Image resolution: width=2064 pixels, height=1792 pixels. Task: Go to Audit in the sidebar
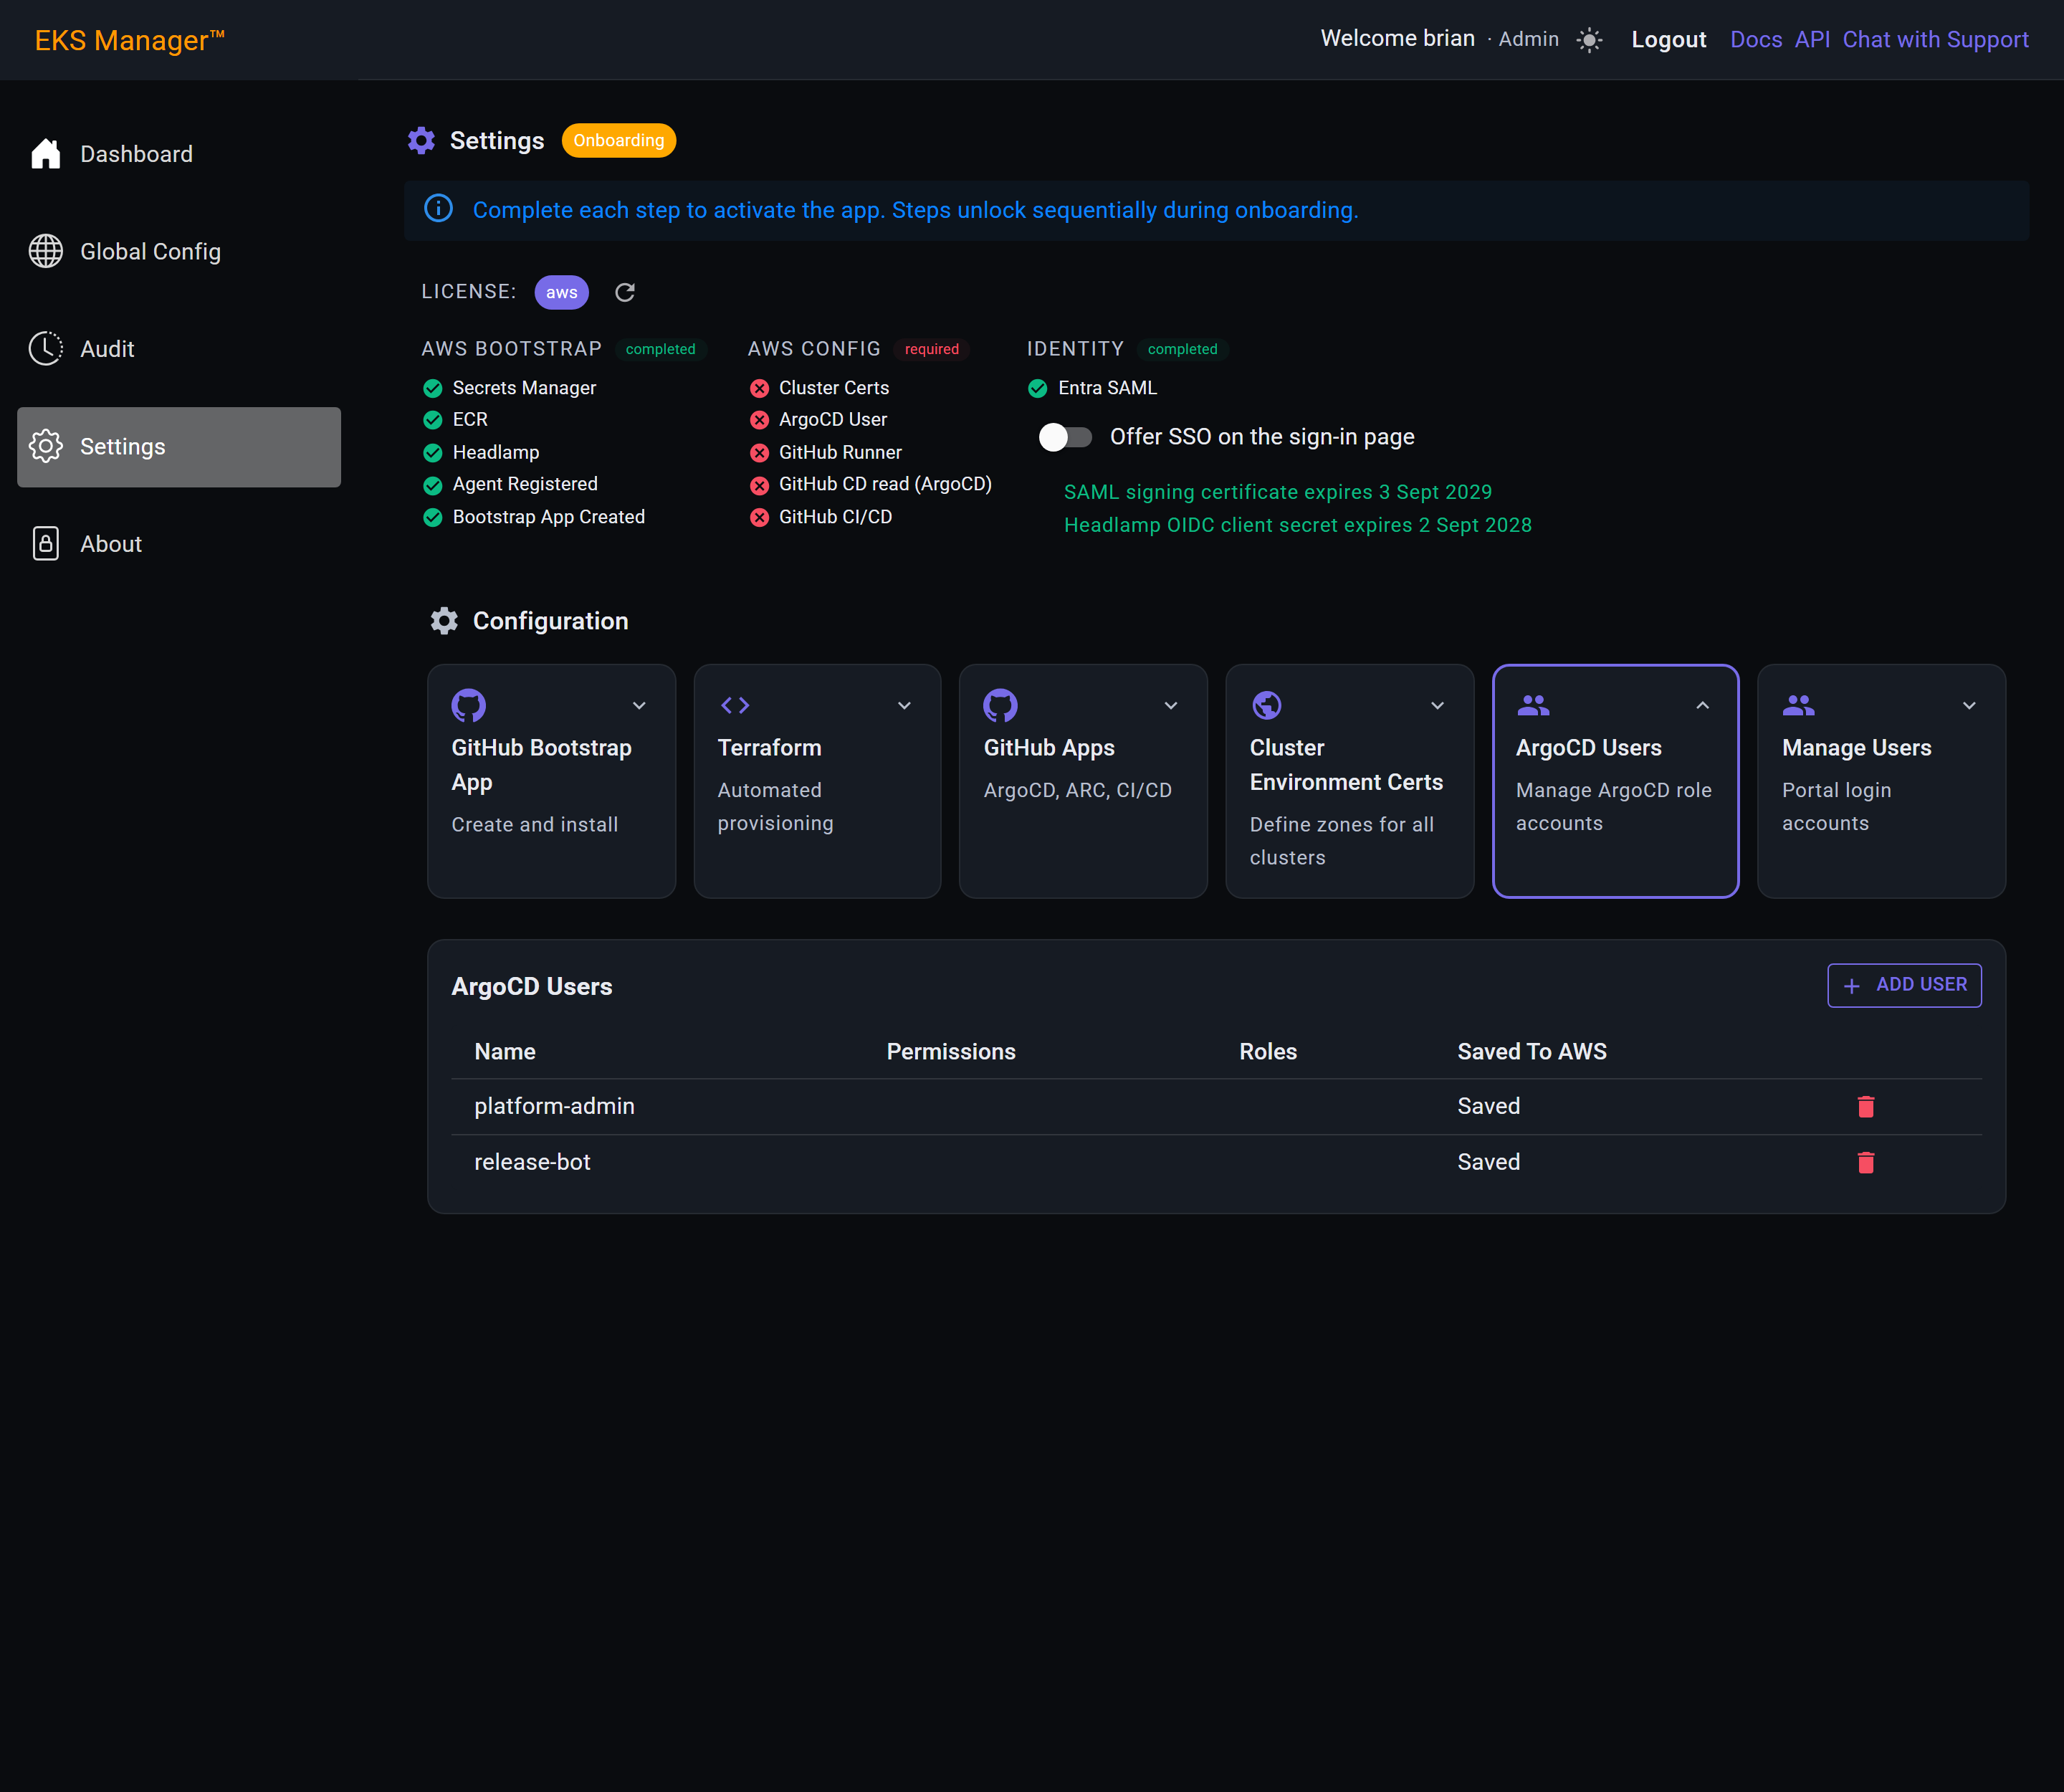(x=179, y=349)
